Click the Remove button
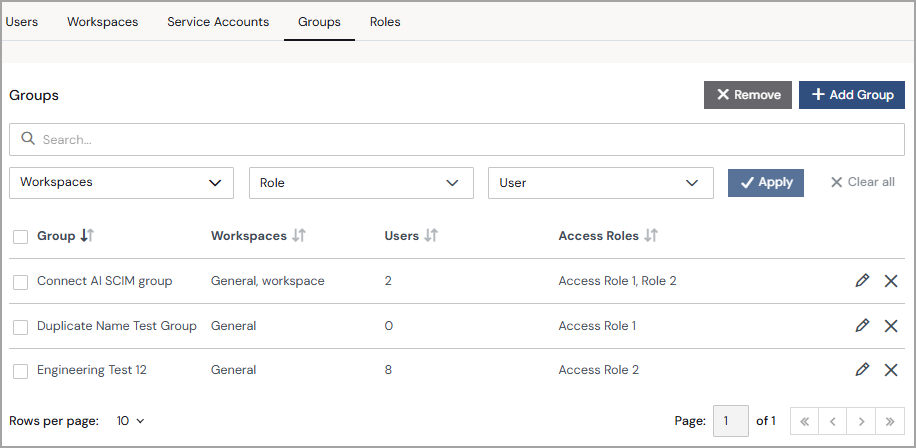 click(748, 95)
